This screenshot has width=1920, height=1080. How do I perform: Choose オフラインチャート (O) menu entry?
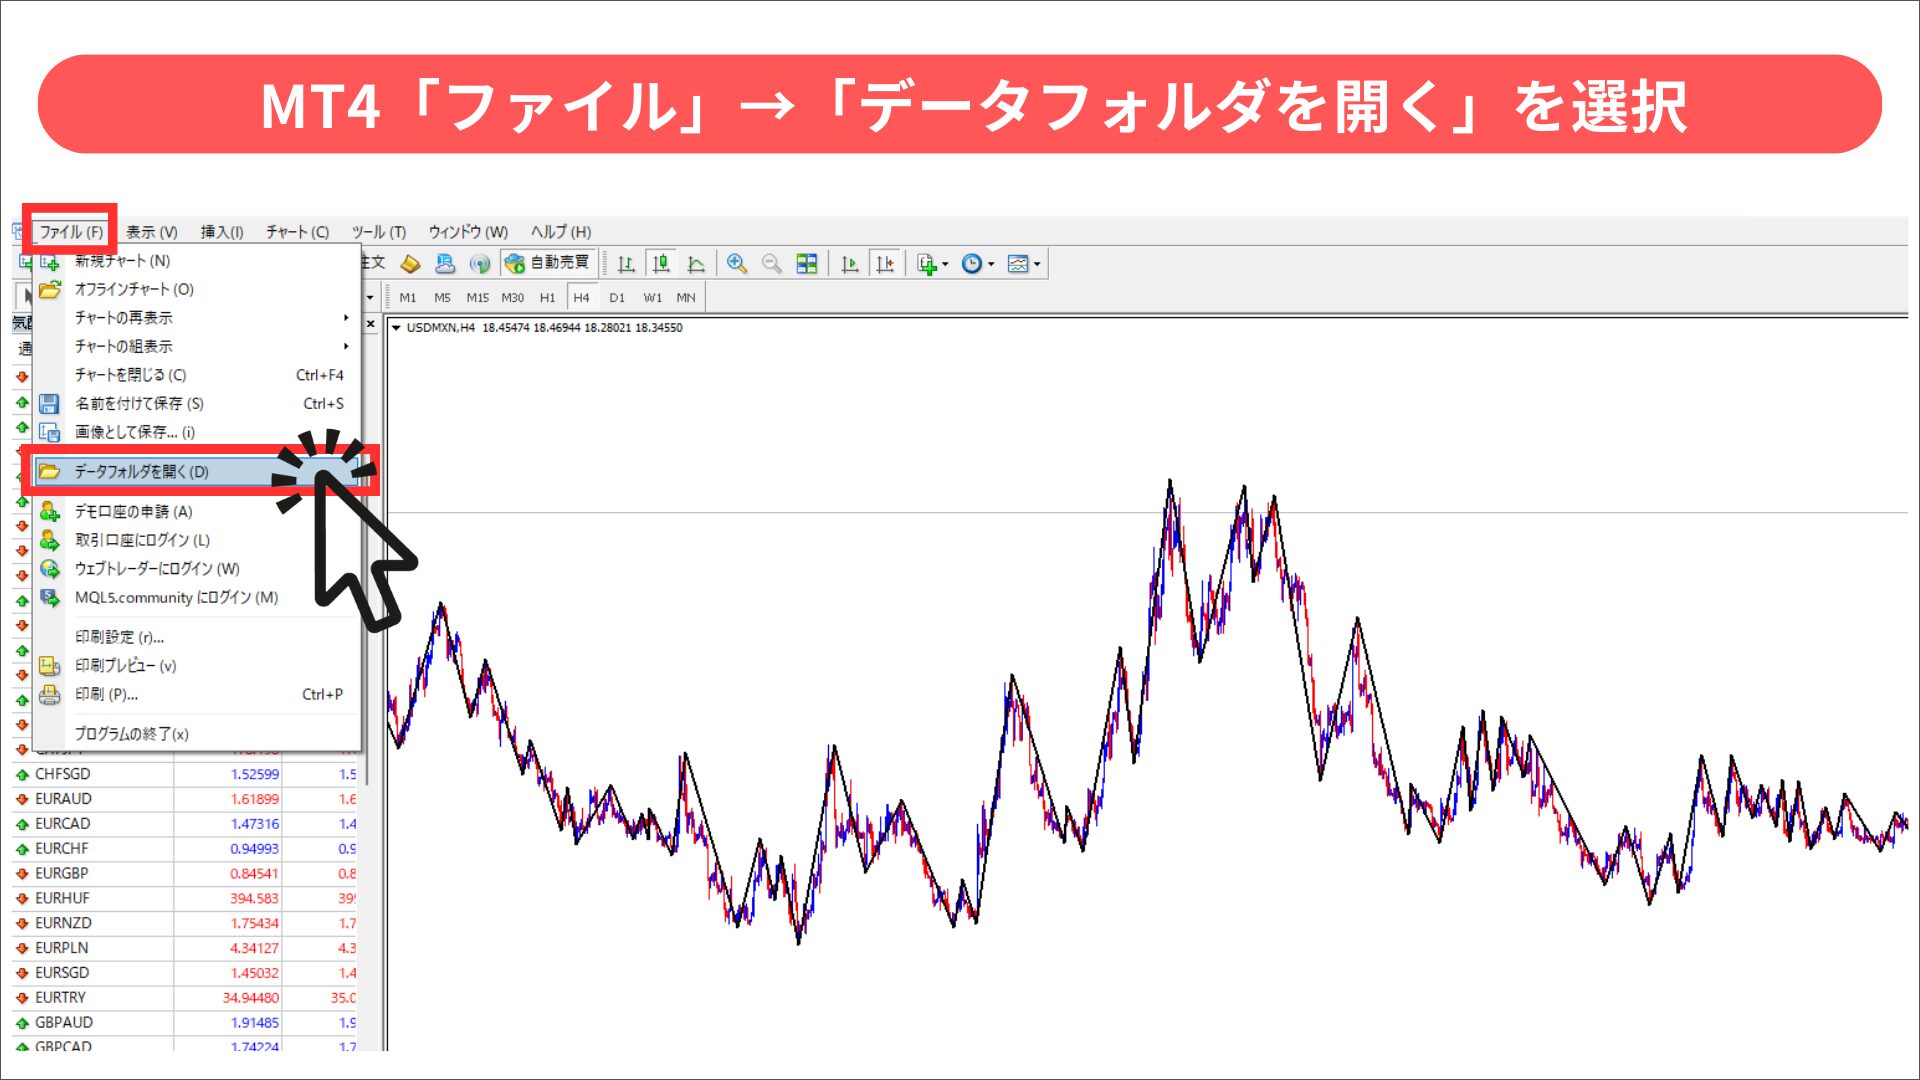coord(197,290)
